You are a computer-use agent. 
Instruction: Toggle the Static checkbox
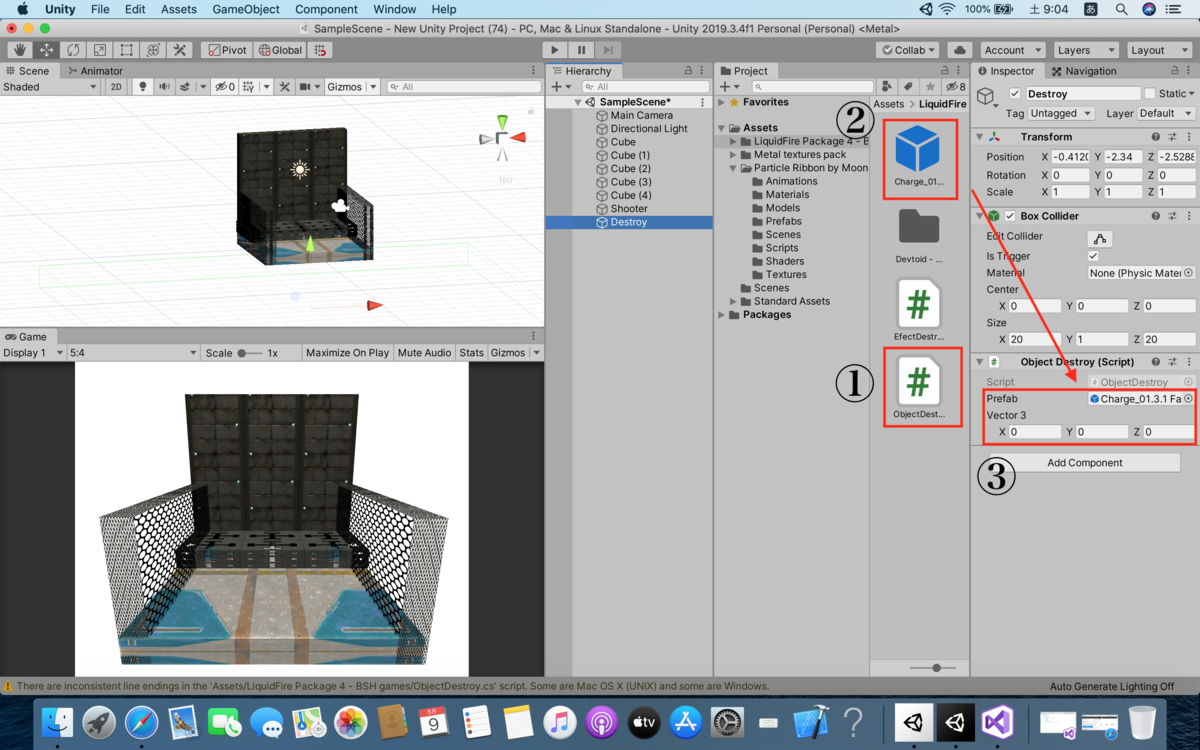click(x=1149, y=94)
